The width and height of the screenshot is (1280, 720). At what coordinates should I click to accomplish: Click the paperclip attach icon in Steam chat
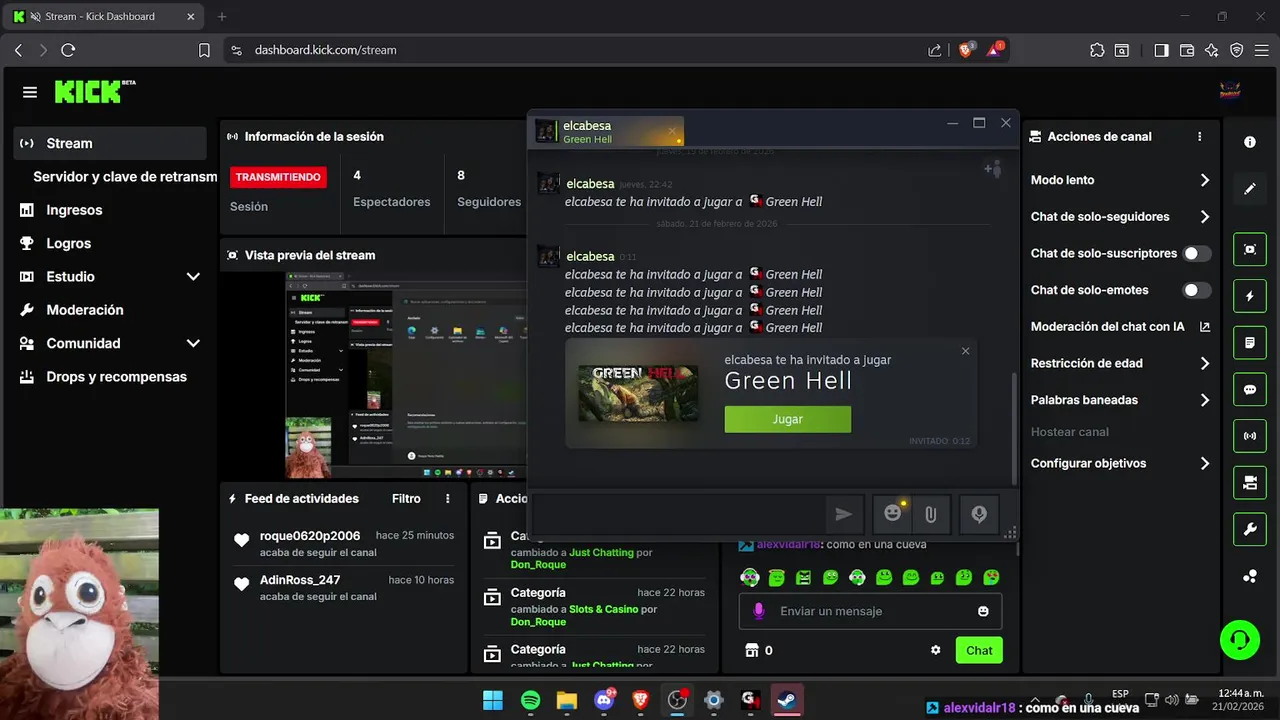click(930, 514)
